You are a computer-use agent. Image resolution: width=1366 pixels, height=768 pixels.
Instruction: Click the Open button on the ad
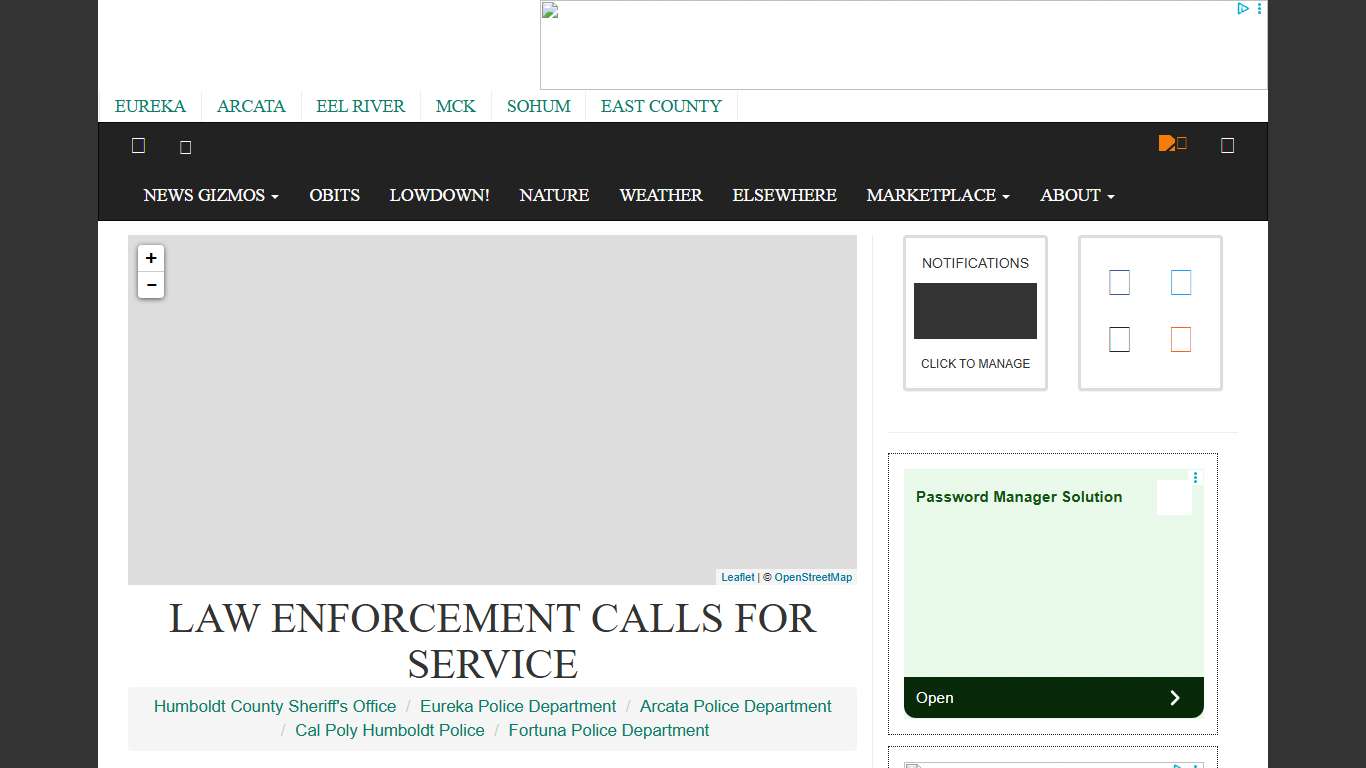pyautogui.click(x=1053, y=698)
